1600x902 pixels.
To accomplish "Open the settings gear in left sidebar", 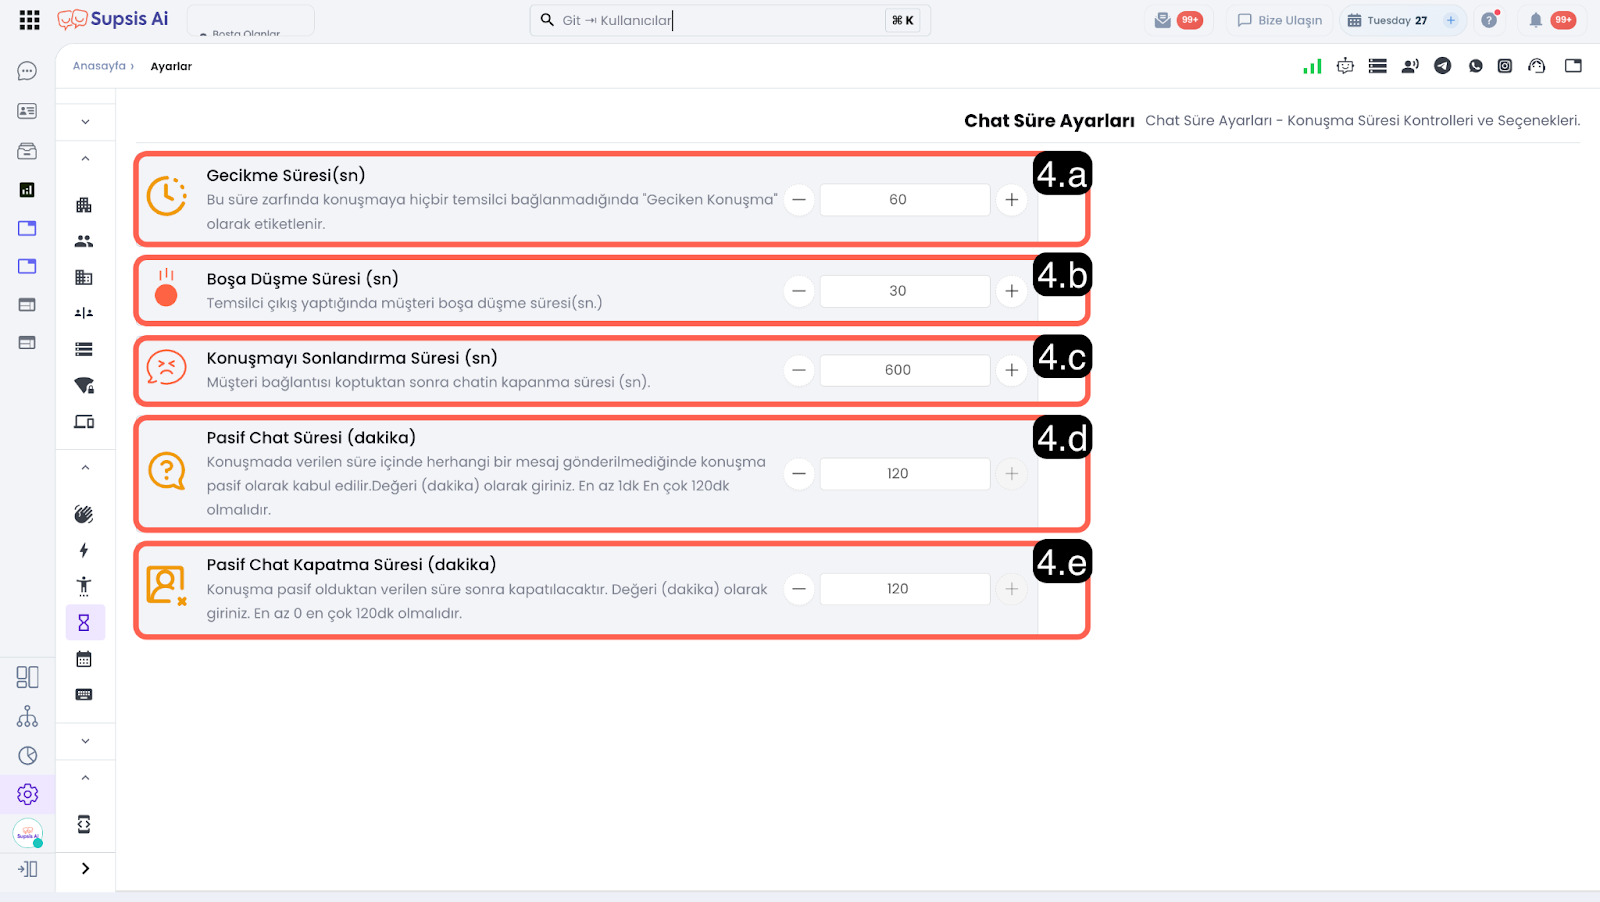I will 27,794.
